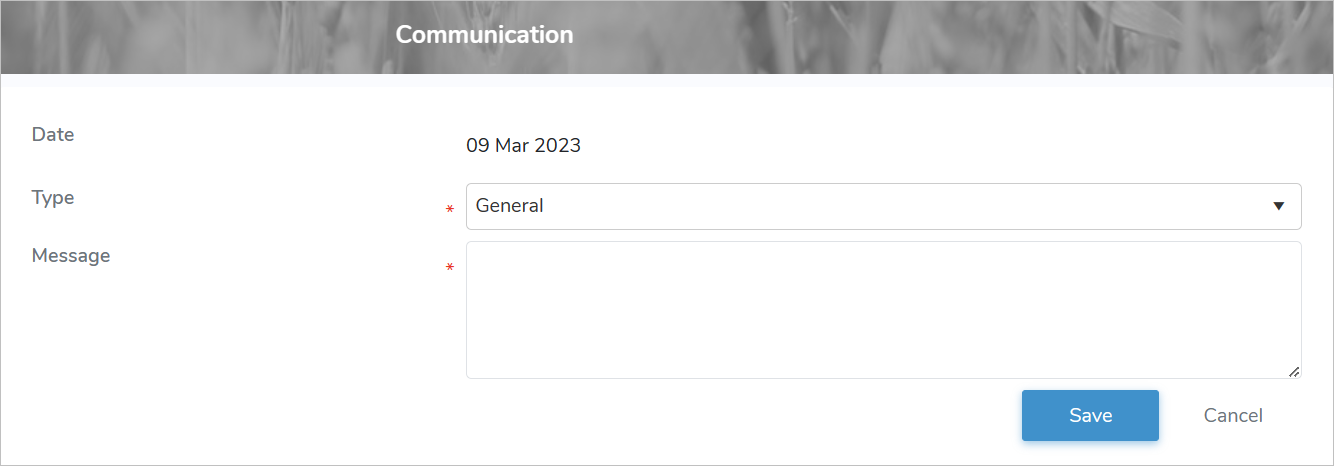Click the date value 09 Mar 2023
Viewport: 1334px width, 466px height.
tap(523, 145)
